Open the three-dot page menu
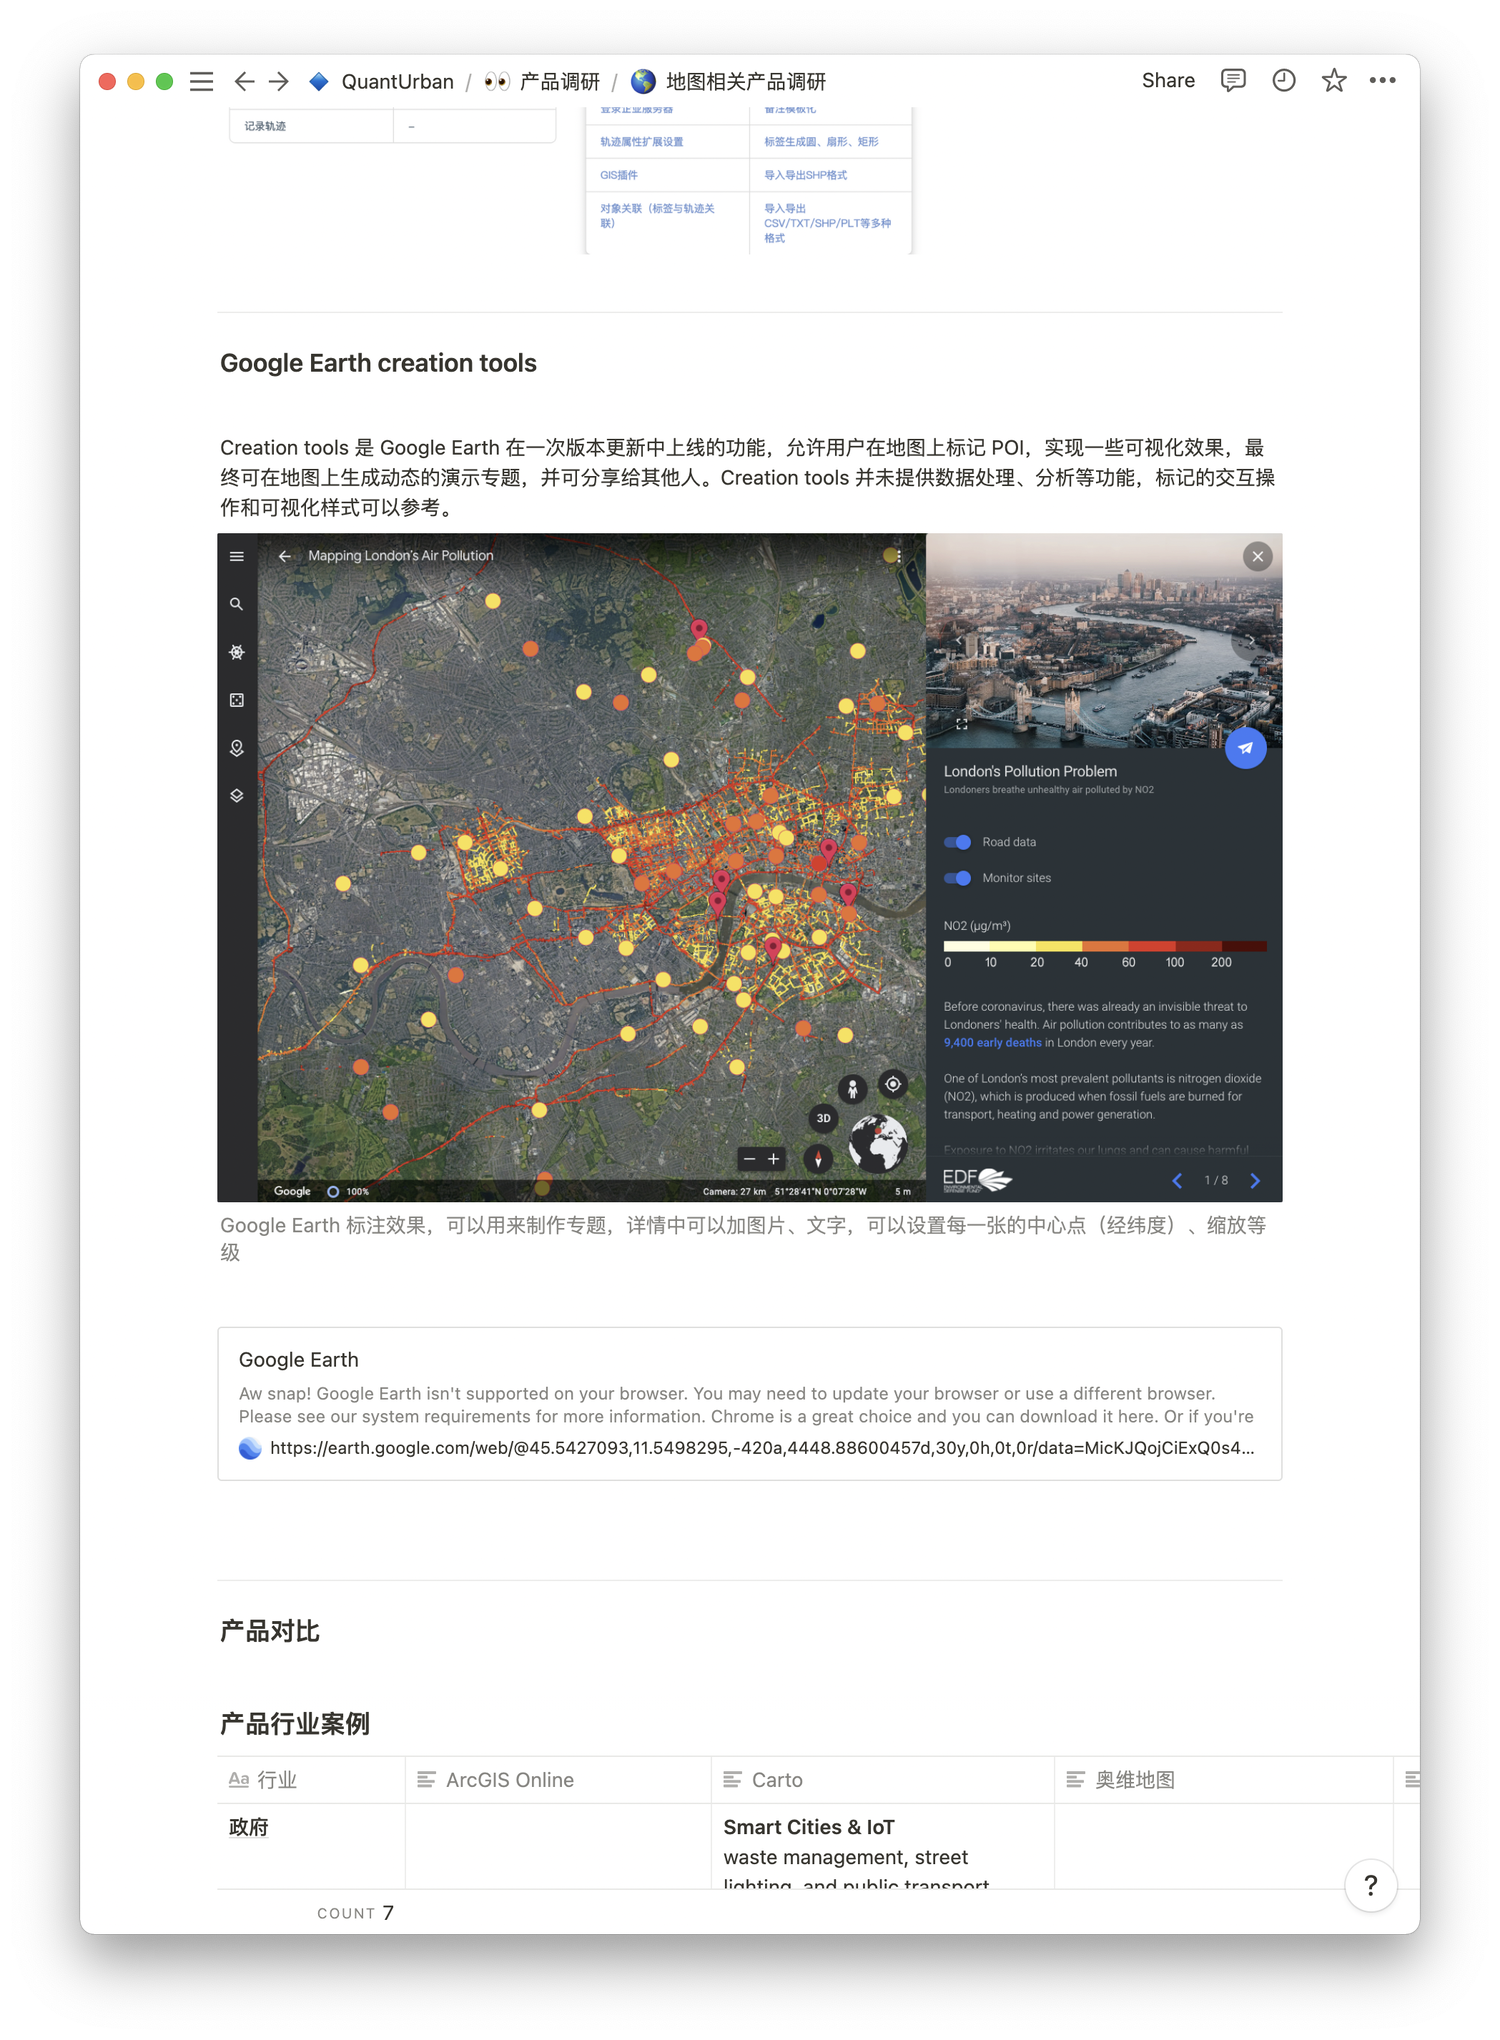Viewport: 1500px width, 2040px height. pos(1383,80)
